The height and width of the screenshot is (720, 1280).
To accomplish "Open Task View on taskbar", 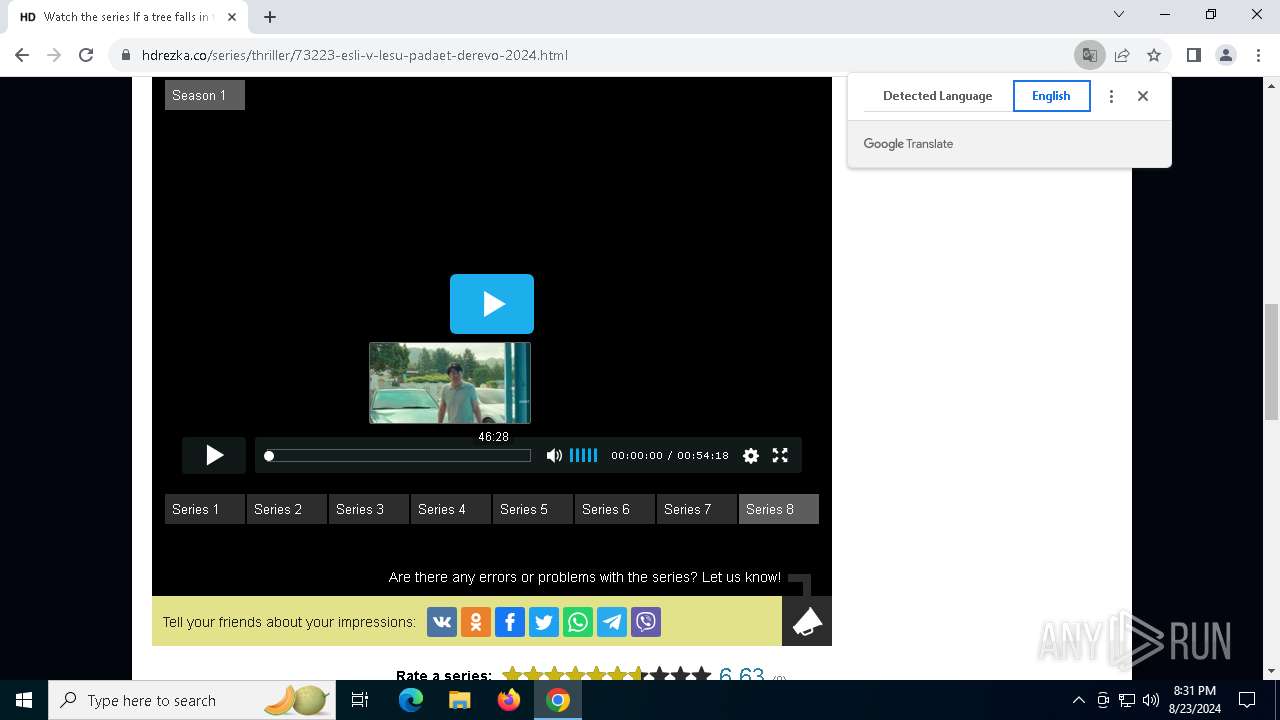I will [x=361, y=700].
